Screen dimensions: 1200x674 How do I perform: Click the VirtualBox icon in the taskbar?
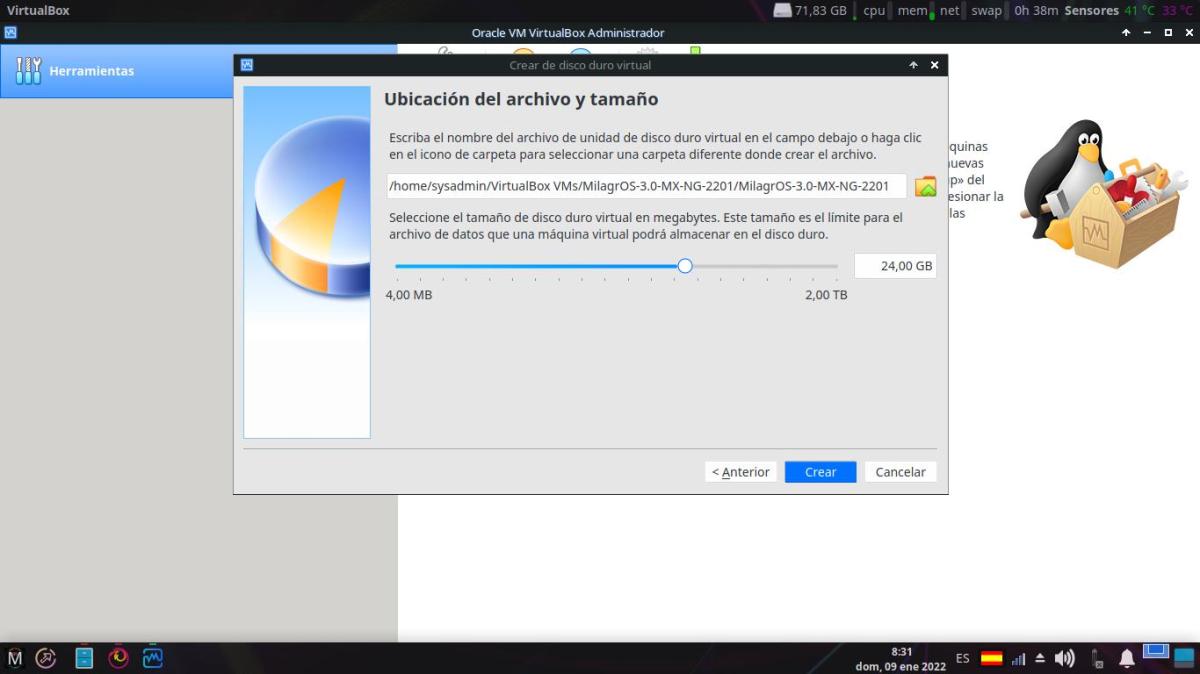(x=152, y=657)
